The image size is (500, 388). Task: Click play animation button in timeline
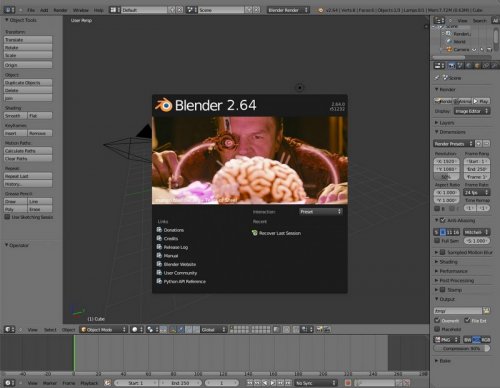[273, 383]
